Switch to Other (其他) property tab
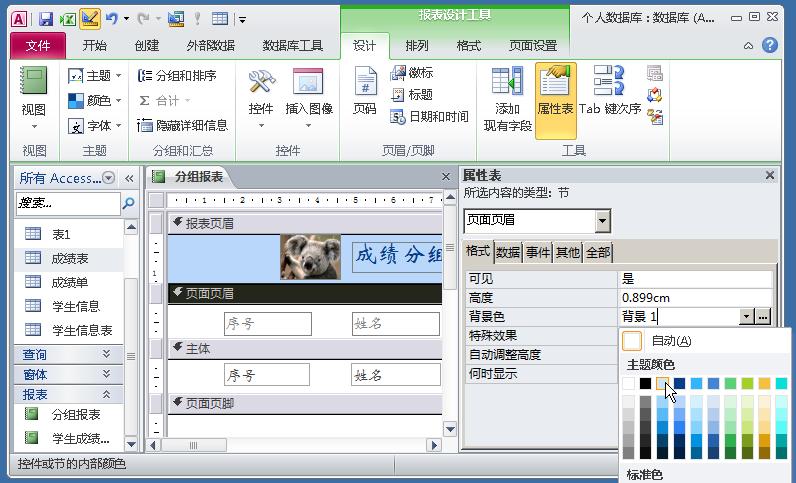The height and width of the screenshot is (483, 796). [x=568, y=252]
